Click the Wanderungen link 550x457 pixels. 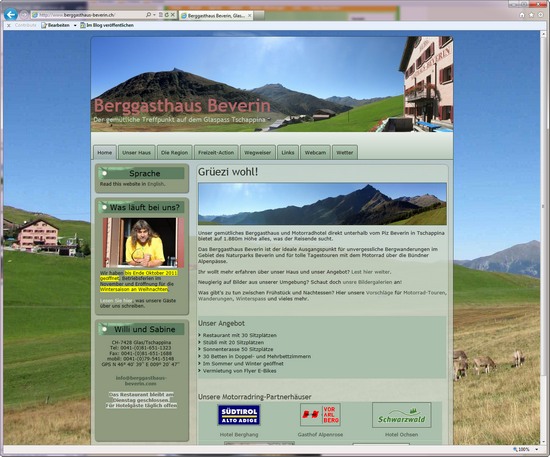[215, 299]
